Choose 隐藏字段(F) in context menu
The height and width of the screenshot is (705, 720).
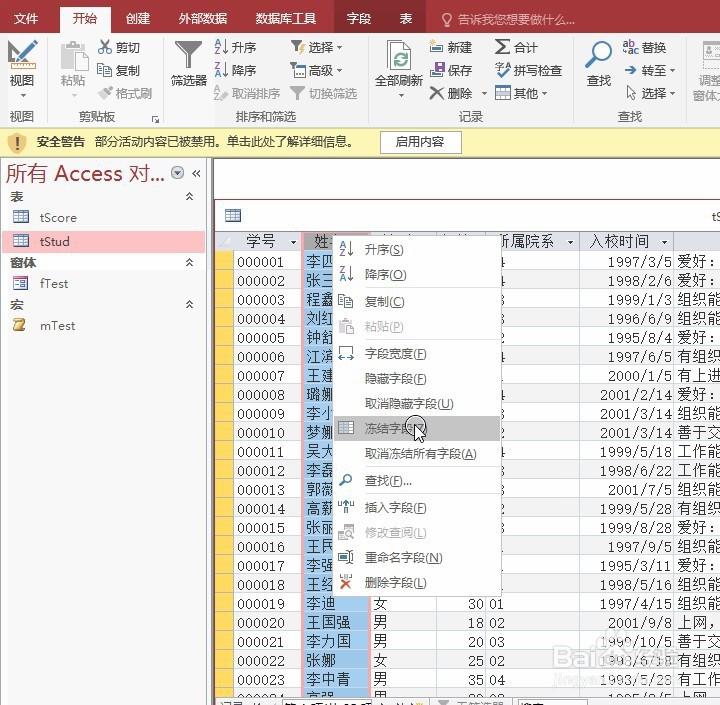[416, 378]
